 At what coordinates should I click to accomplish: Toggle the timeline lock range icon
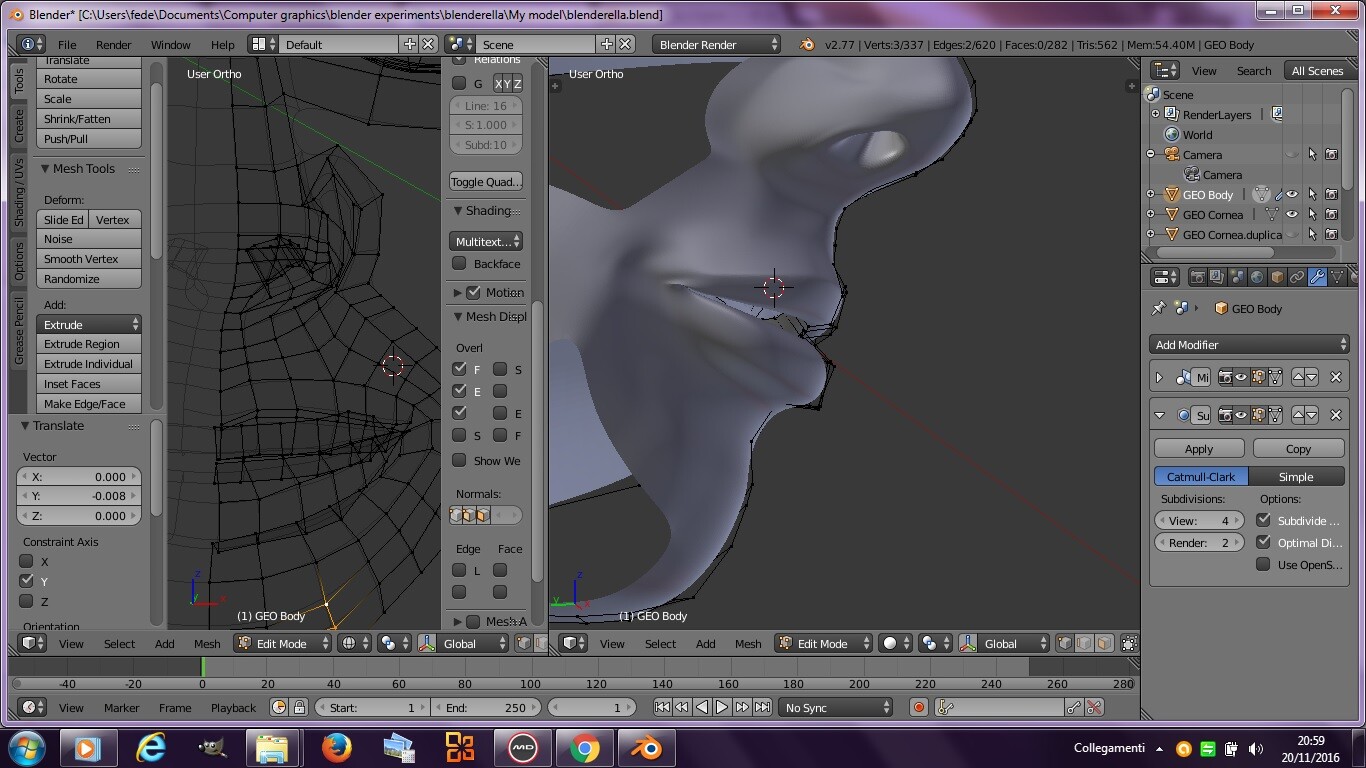click(x=299, y=707)
